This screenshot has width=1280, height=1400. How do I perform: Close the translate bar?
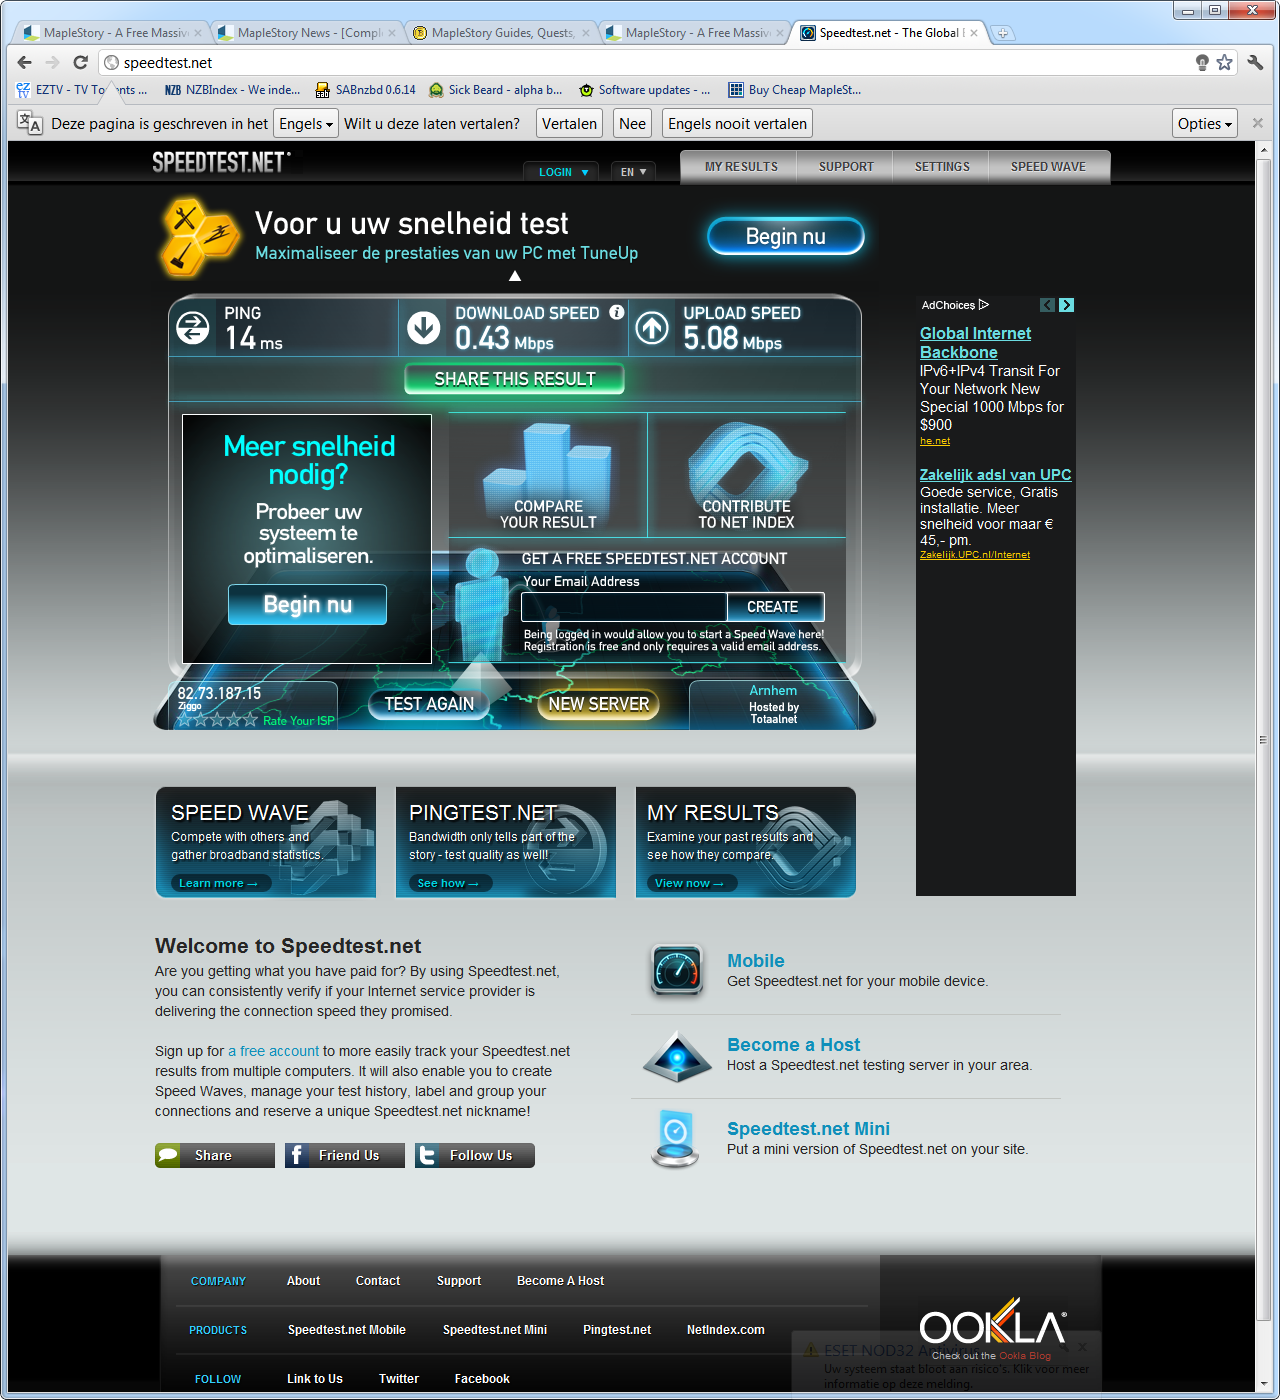[x=1258, y=123]
